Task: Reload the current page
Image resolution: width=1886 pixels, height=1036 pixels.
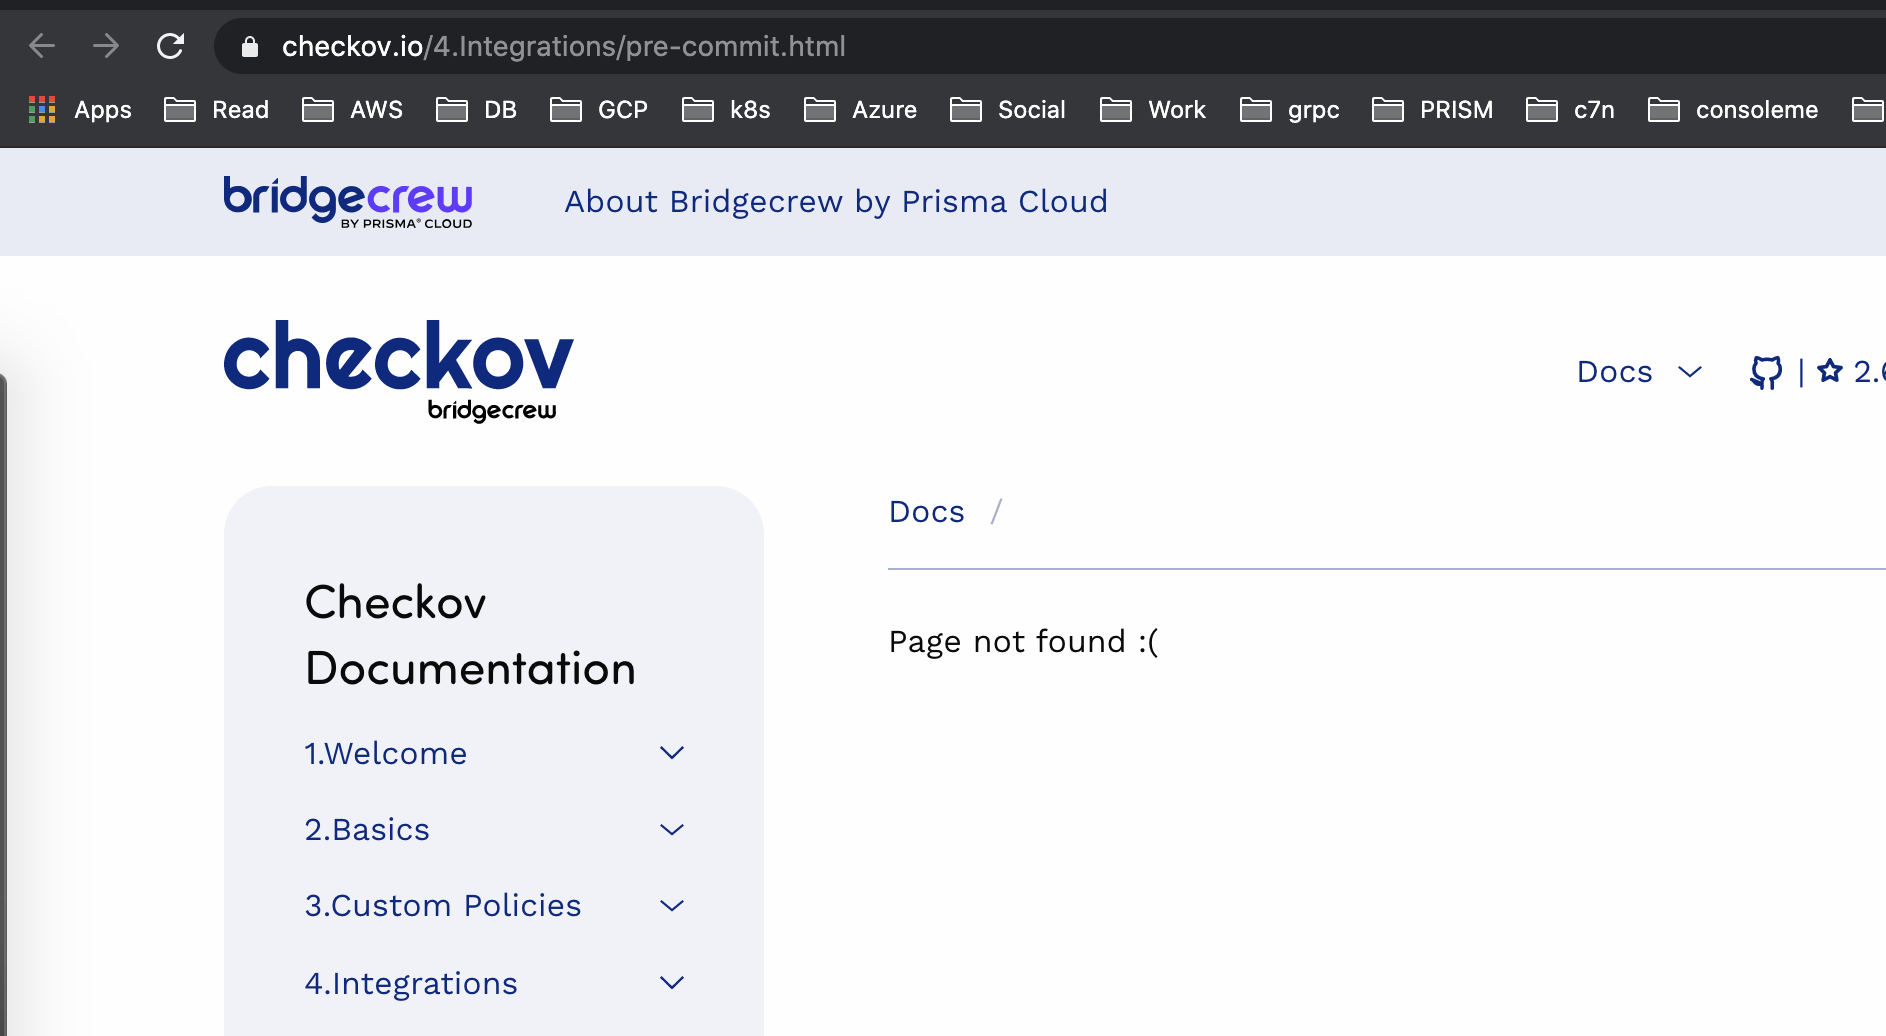Action: point(170,45)
